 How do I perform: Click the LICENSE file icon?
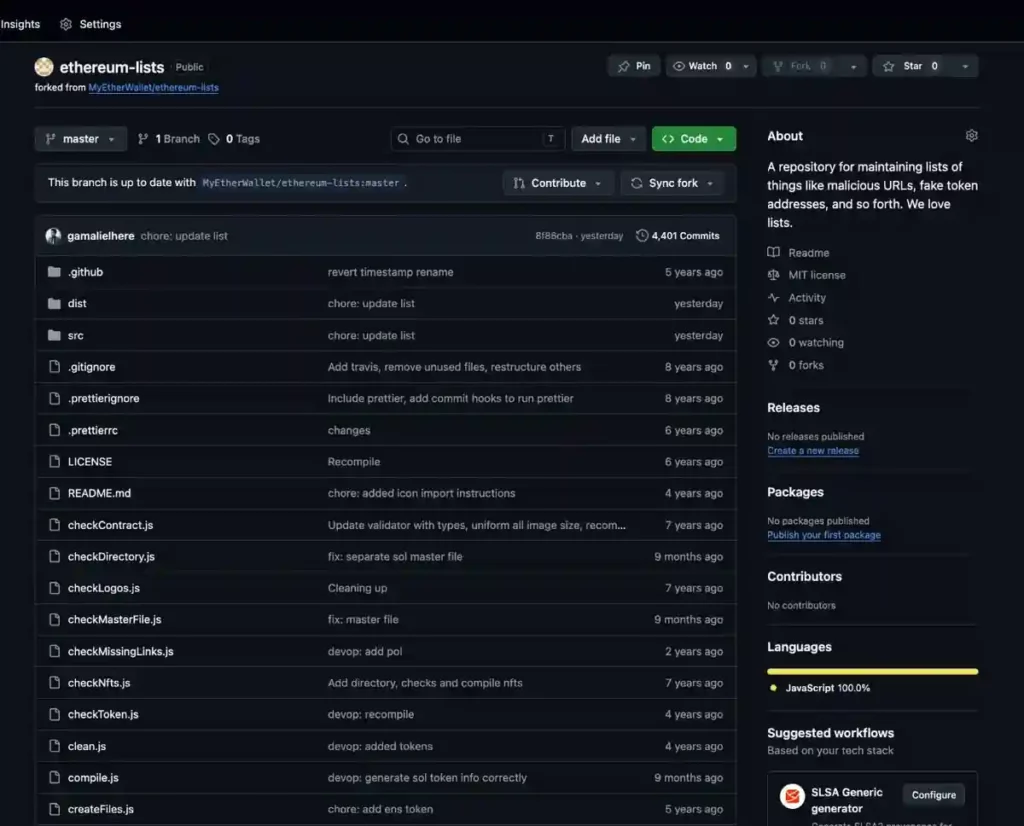(55, 462)
